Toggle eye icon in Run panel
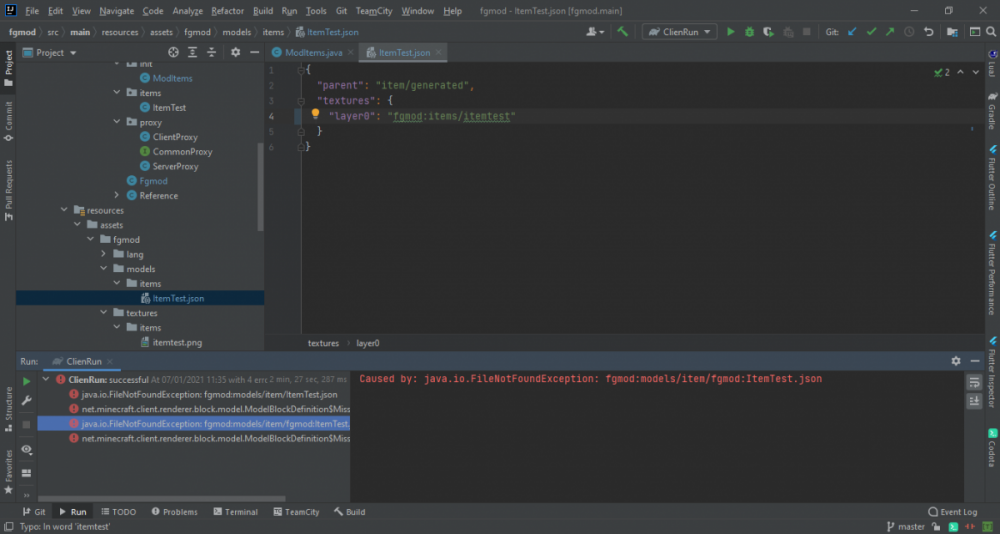The height and width of the screenshot is (534, 1000). tap(26, 449)
